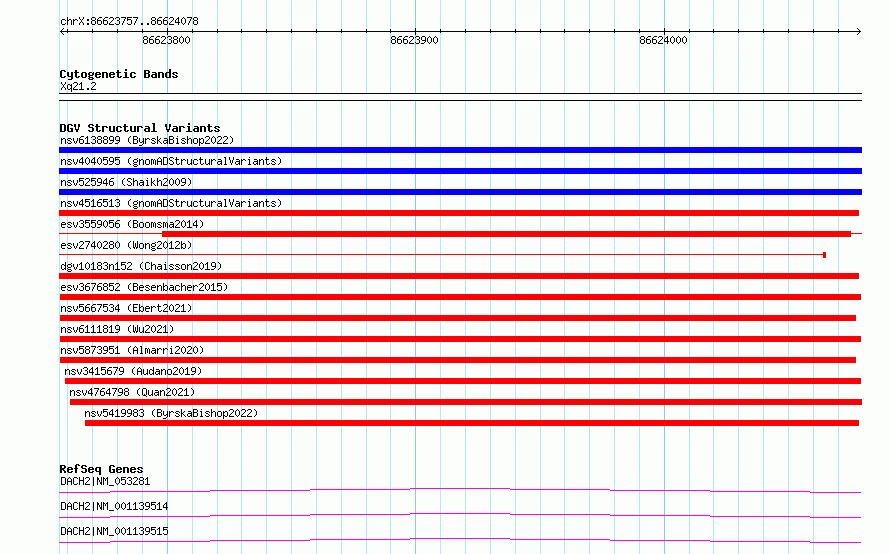Click the 86623900 ruler position label

point(414,40)
